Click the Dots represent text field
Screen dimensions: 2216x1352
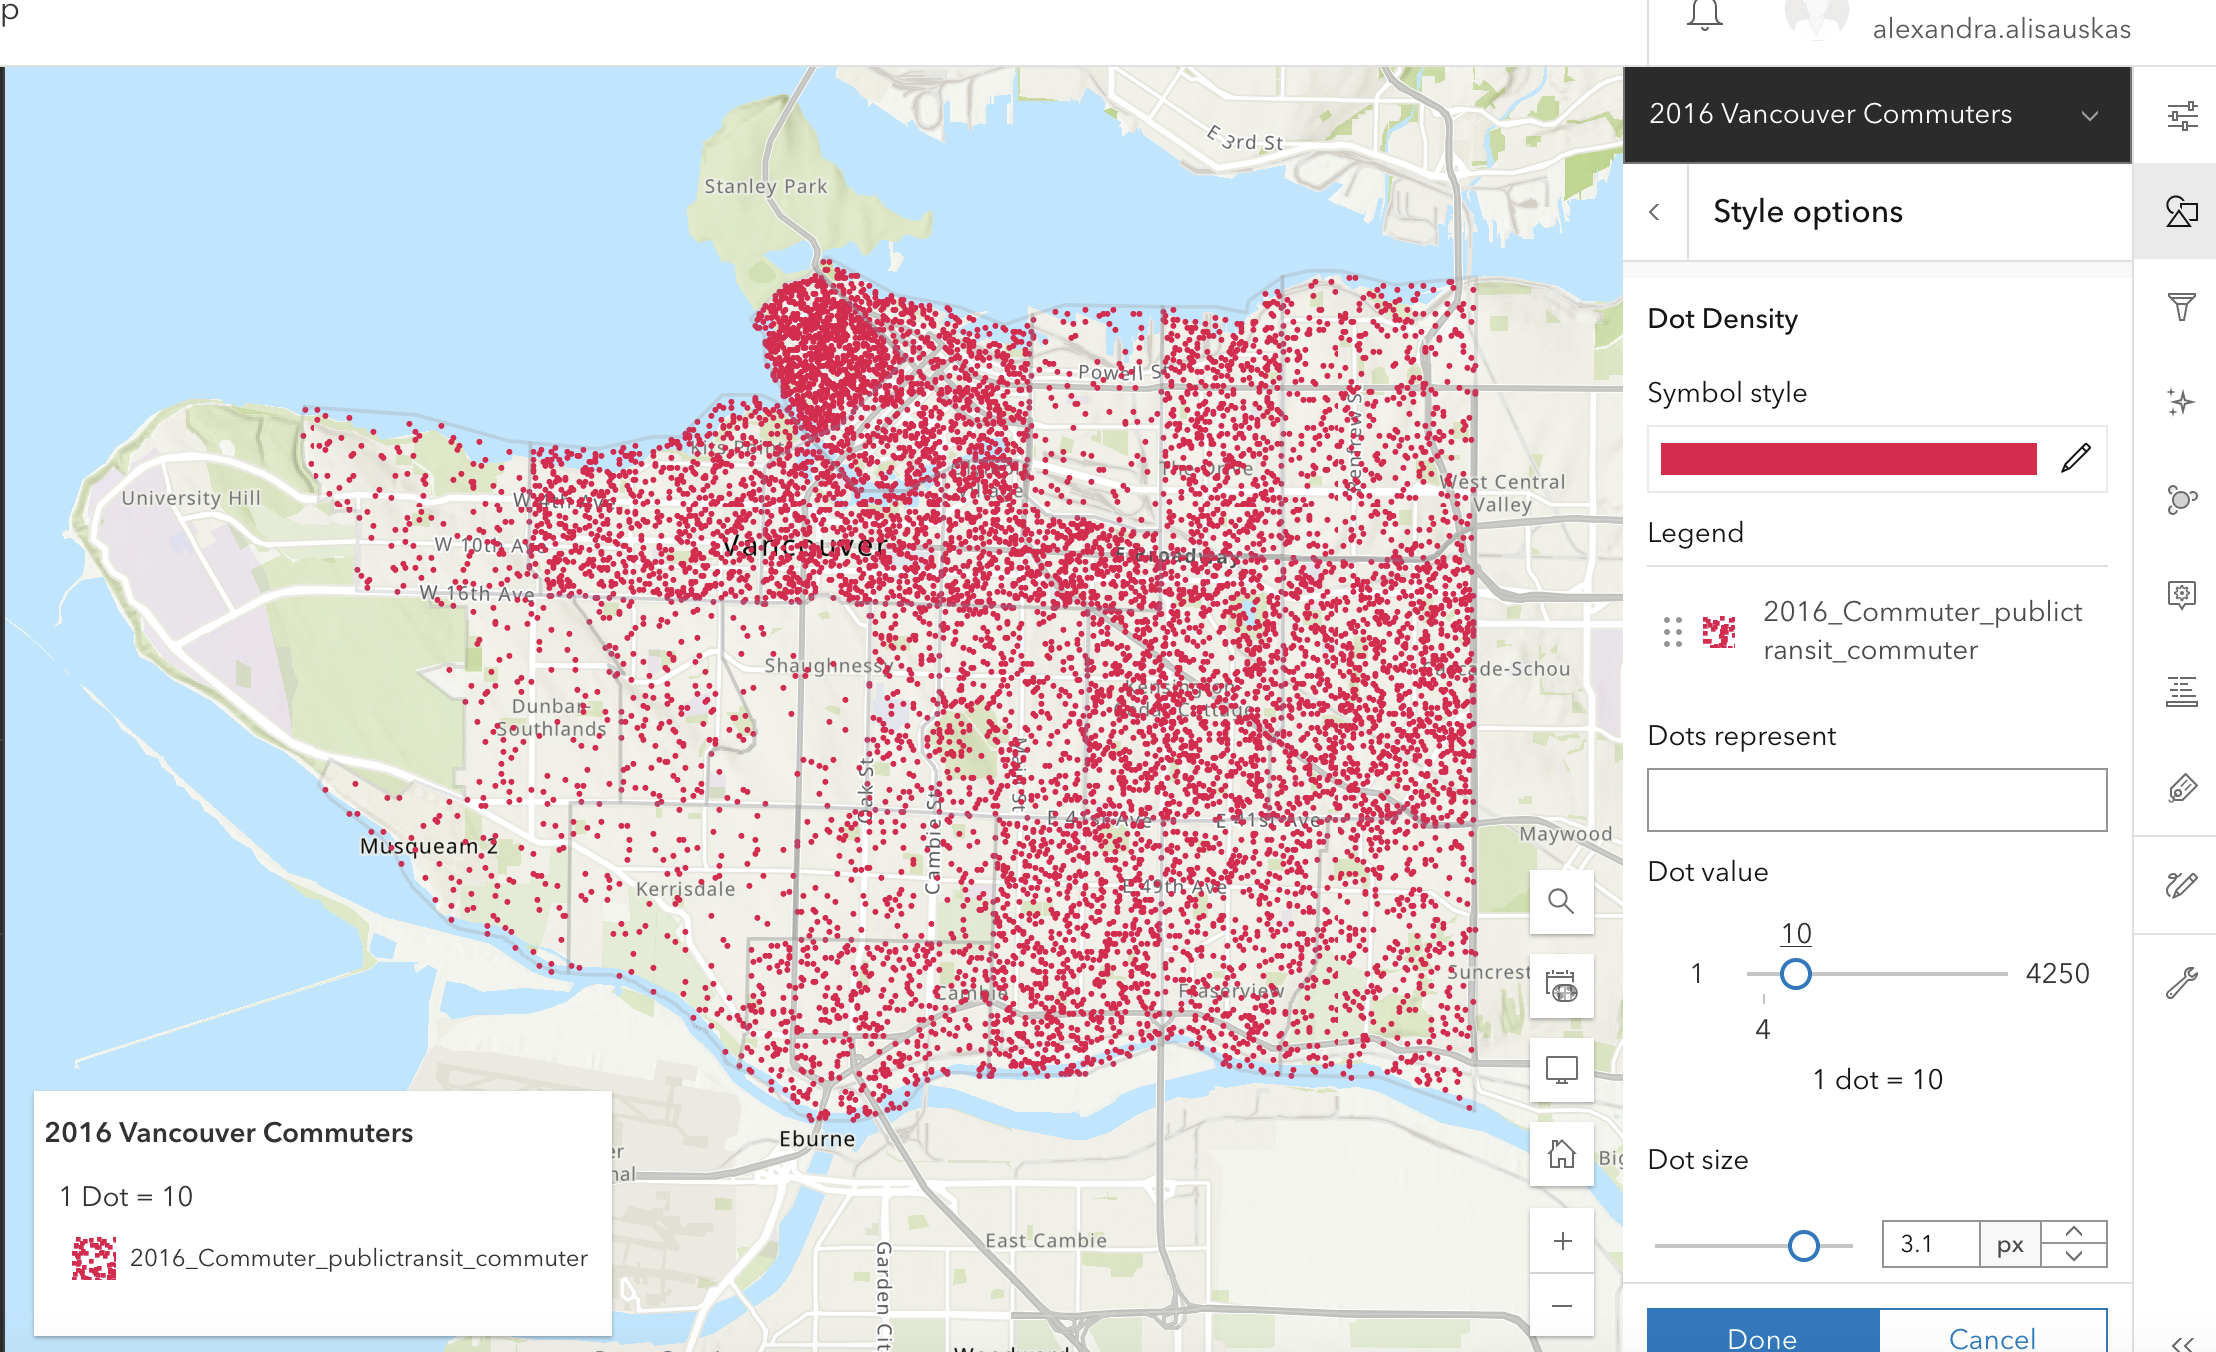pyautogui.click(x=1877, y=800)
